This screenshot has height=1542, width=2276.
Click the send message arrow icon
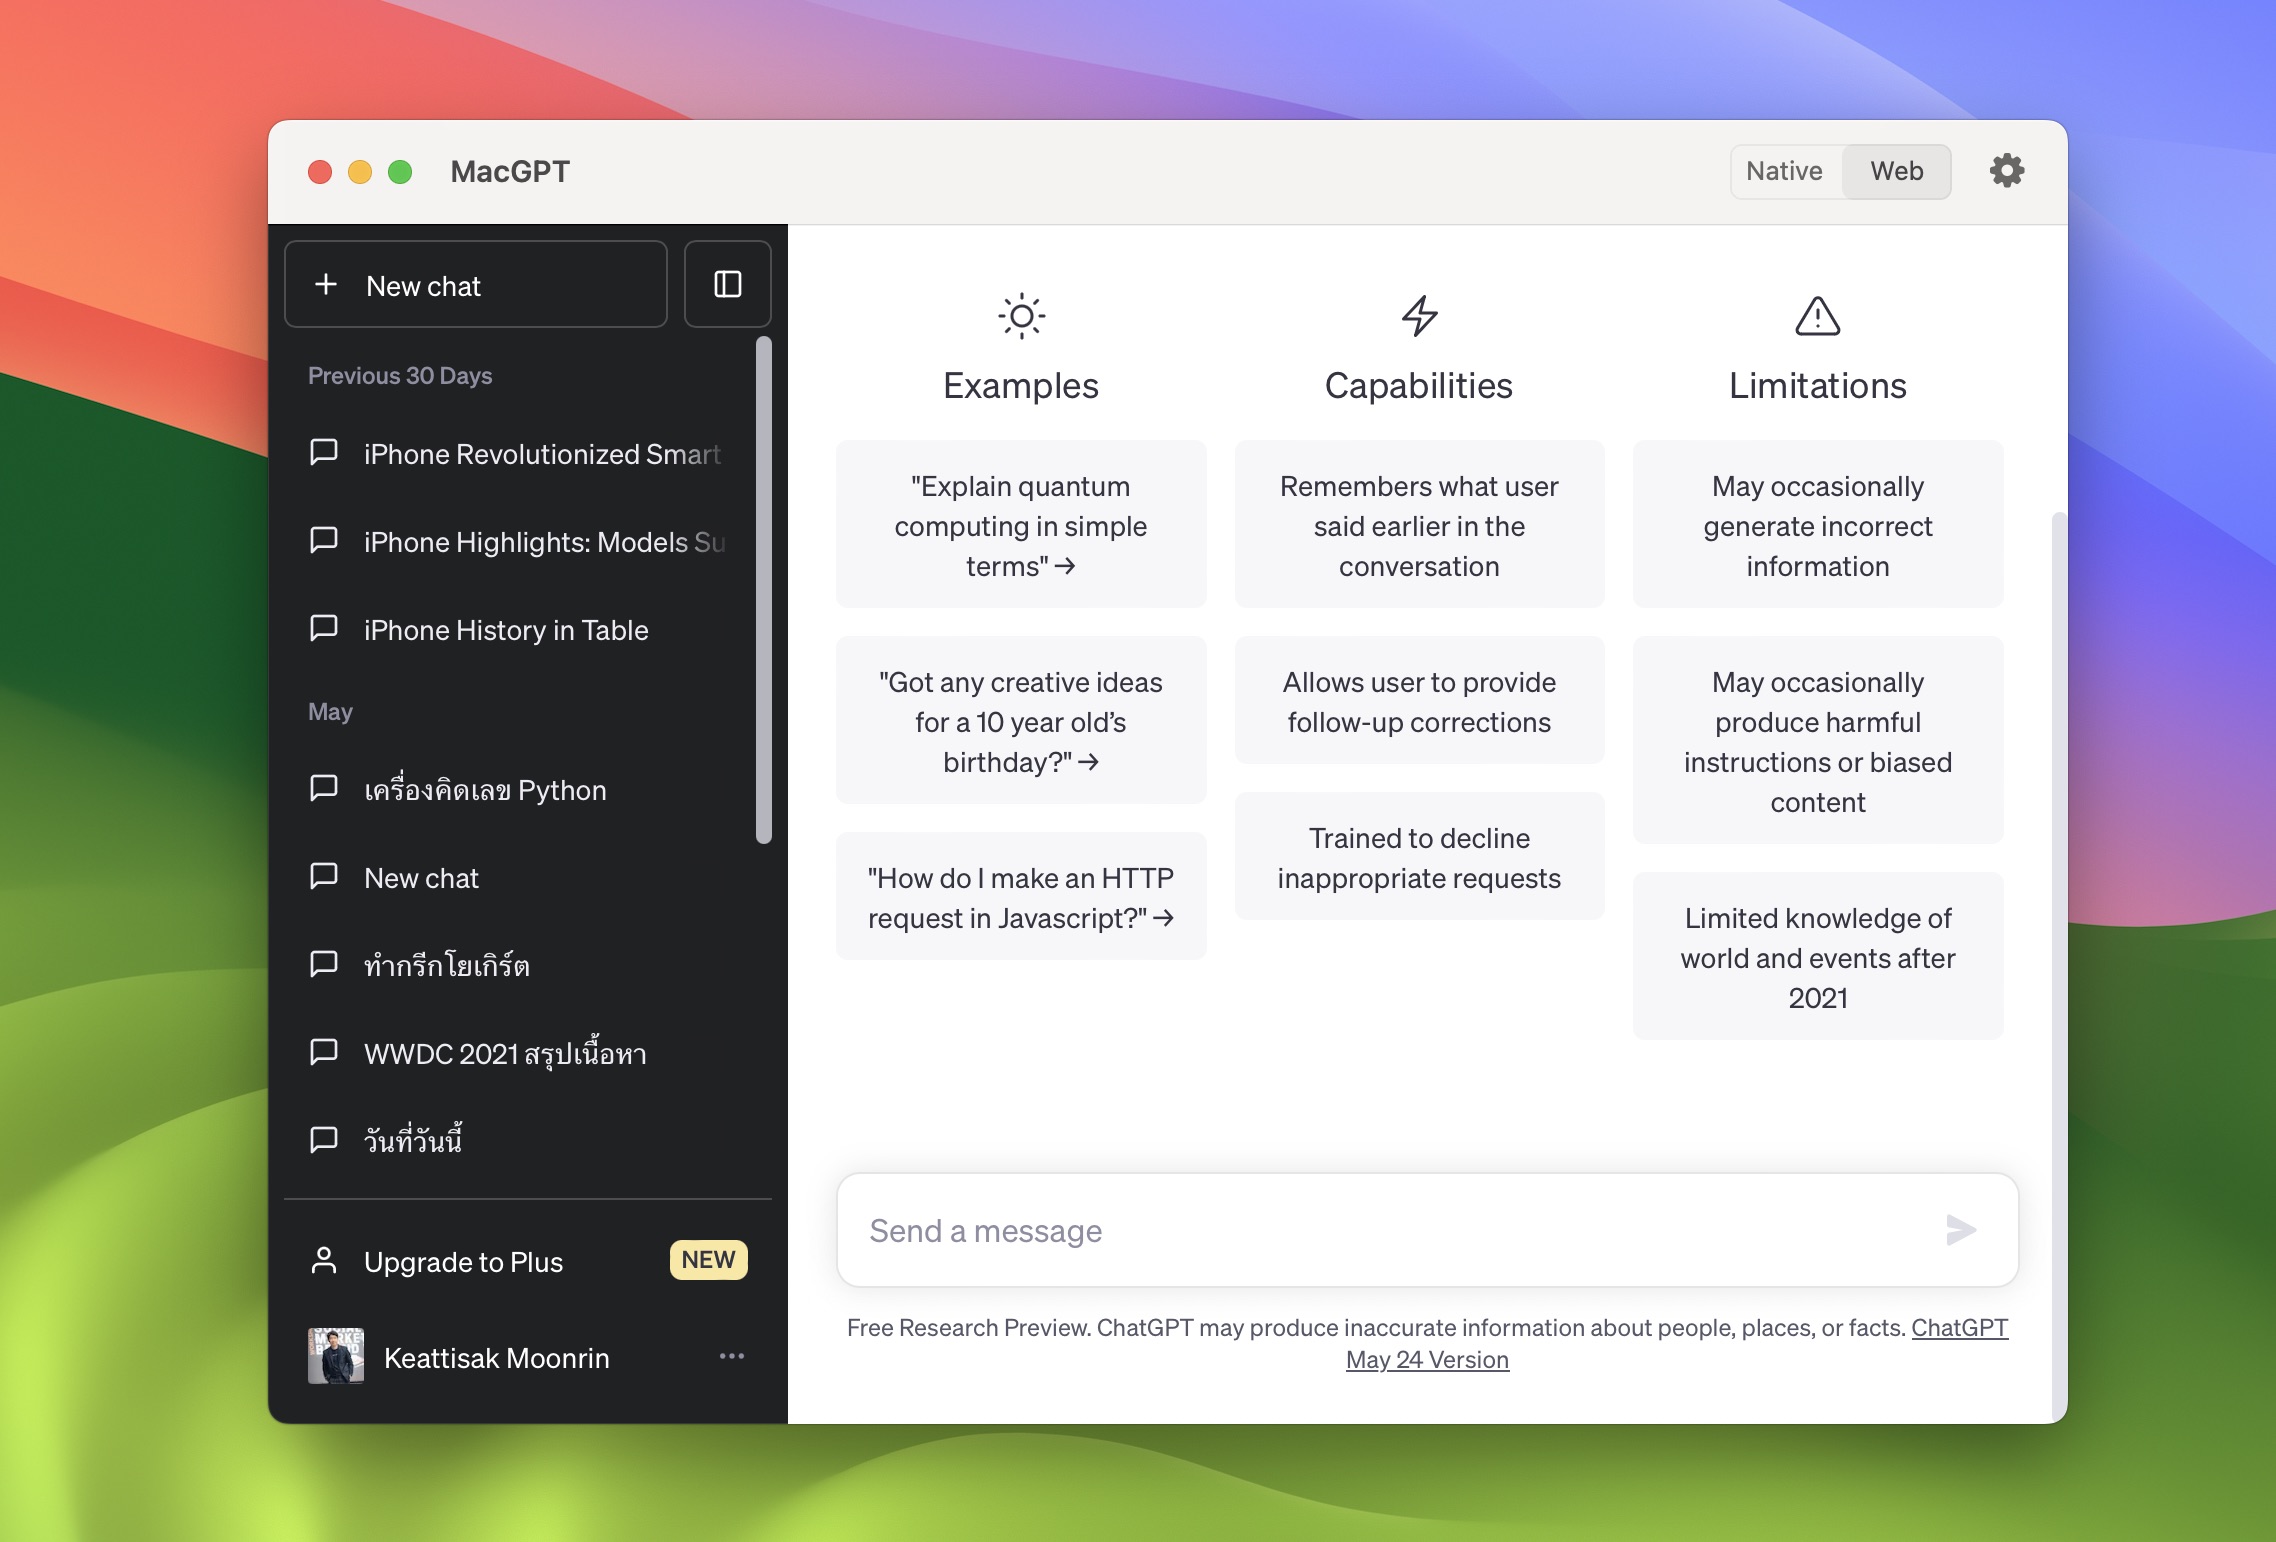pos(1960,1230)
